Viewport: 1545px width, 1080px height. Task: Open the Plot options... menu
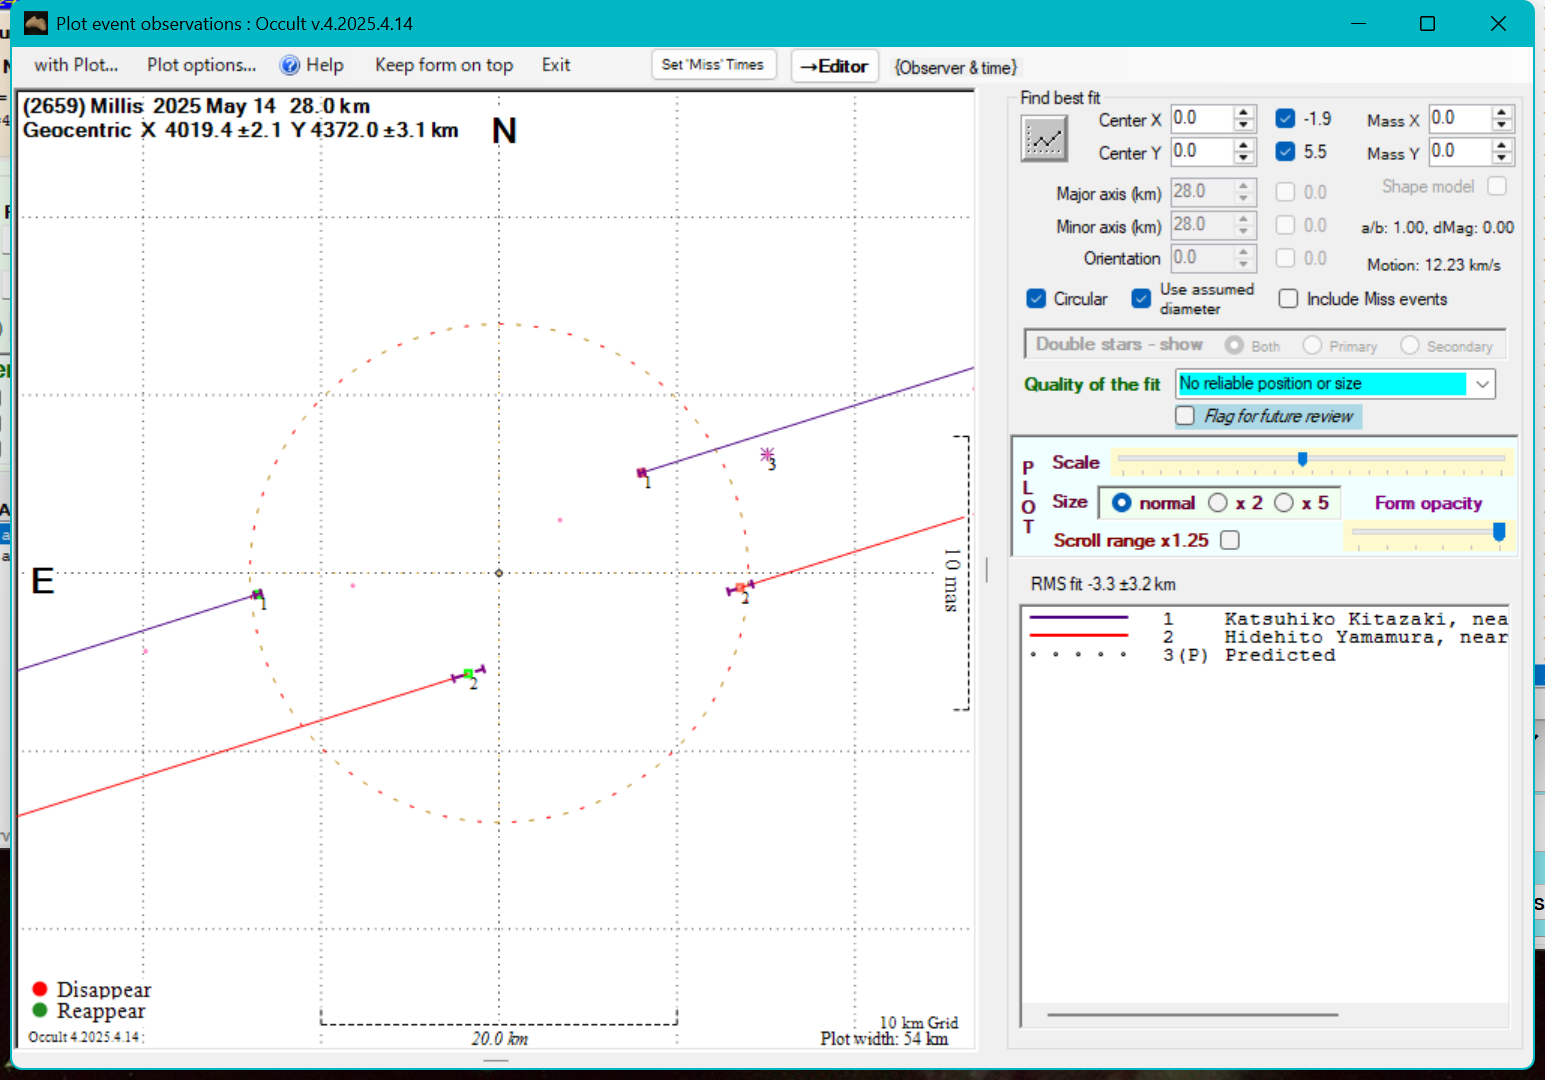pyautogui.click(x=201, y=66)
